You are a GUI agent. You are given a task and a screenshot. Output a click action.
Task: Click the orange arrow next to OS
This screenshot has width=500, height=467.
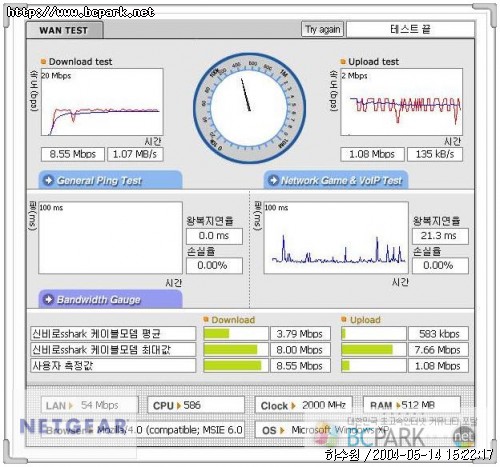pyautogui.click(x=282, y=430)
